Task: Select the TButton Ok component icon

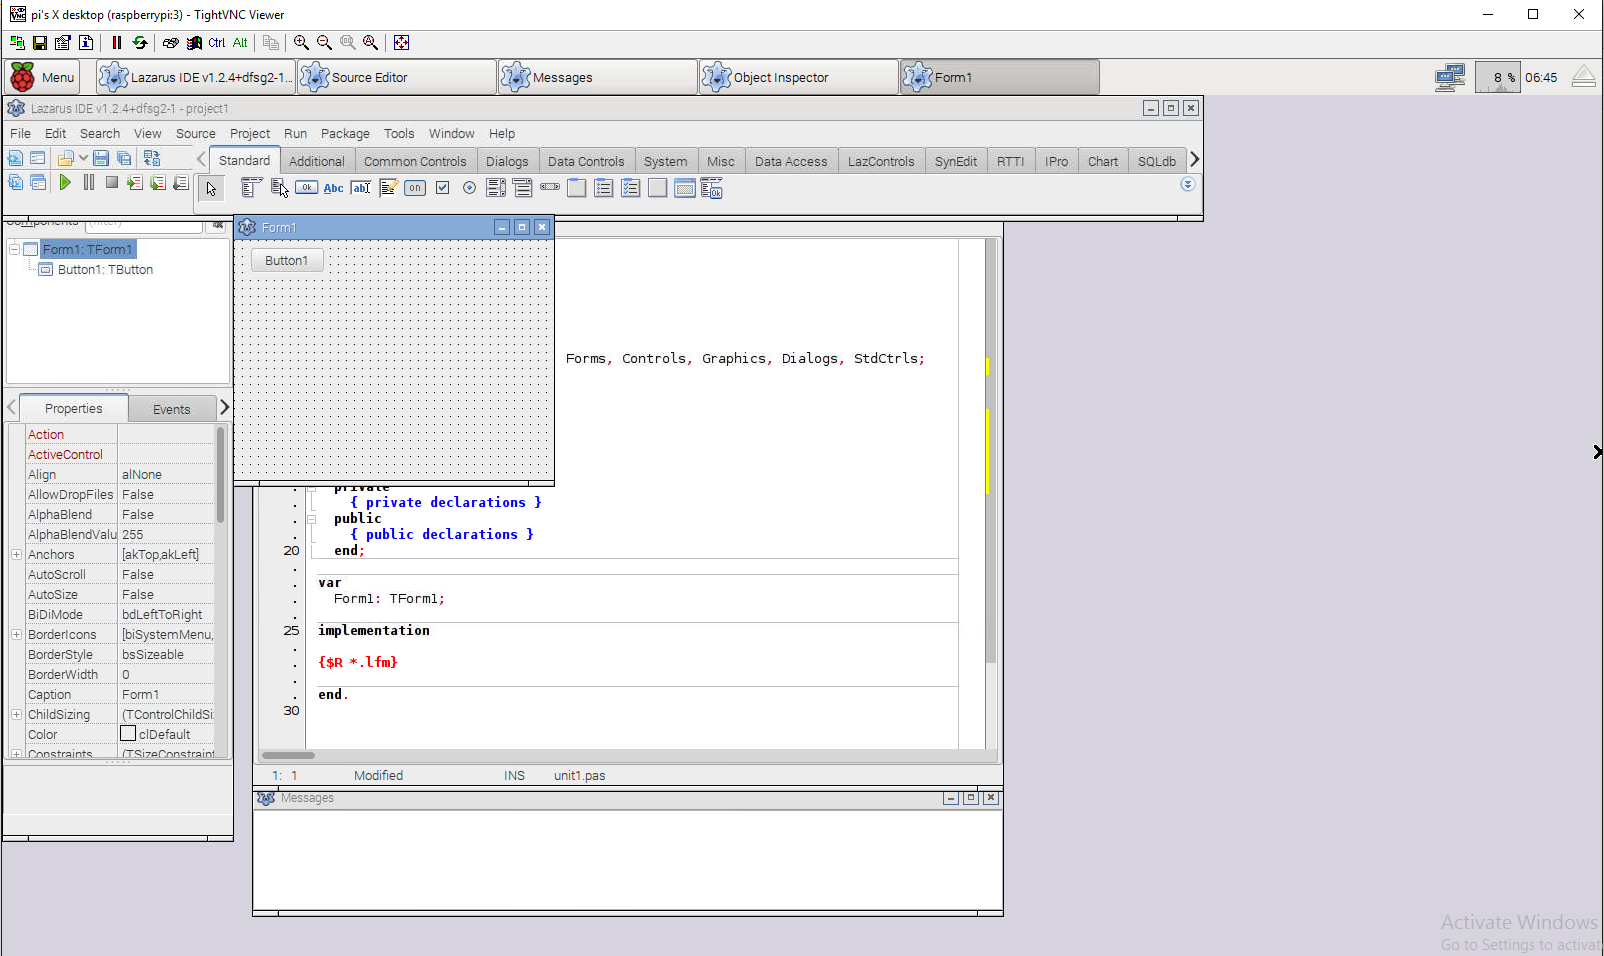Action: coord(307,188)
